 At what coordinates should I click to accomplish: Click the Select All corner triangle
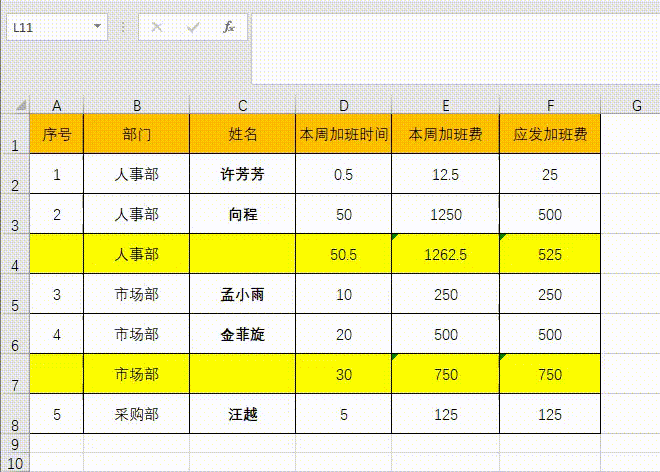(x=21, y=105)
